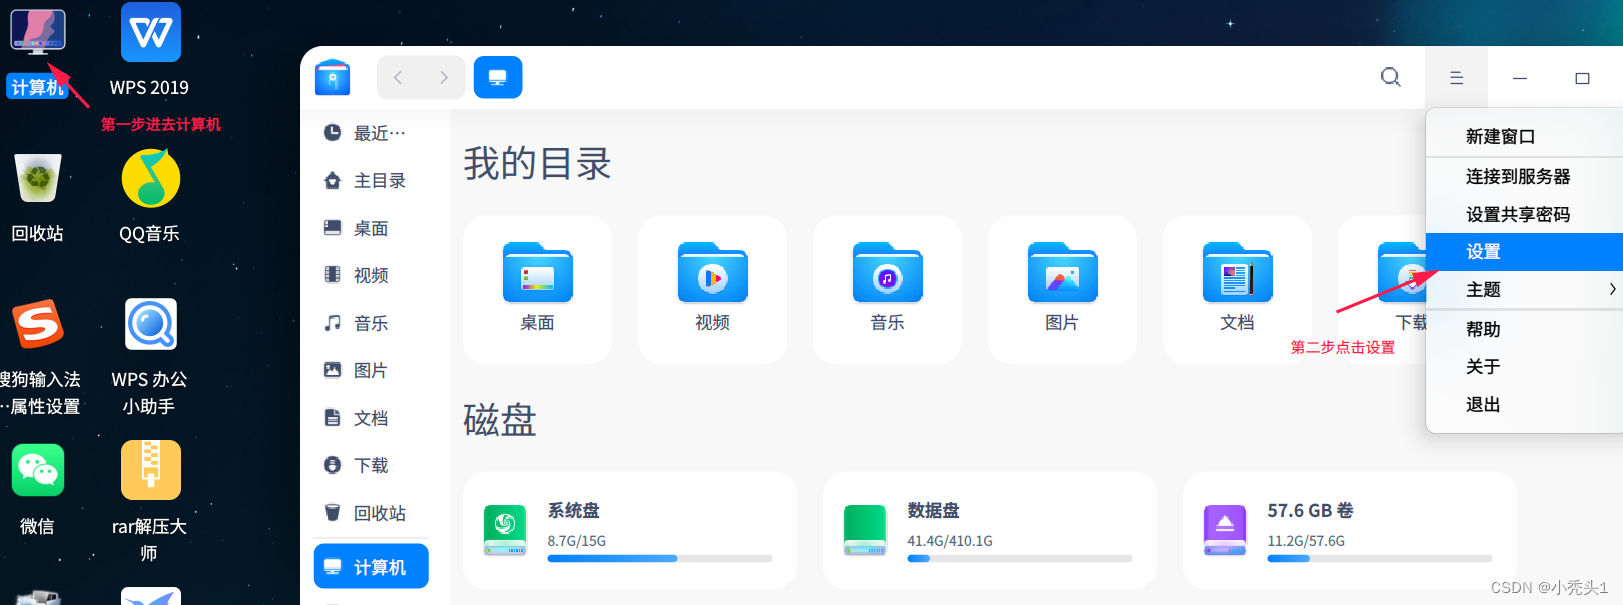Minimize the file manager window
This screenshot has width=1623, height=605.
click(1520, 78)
